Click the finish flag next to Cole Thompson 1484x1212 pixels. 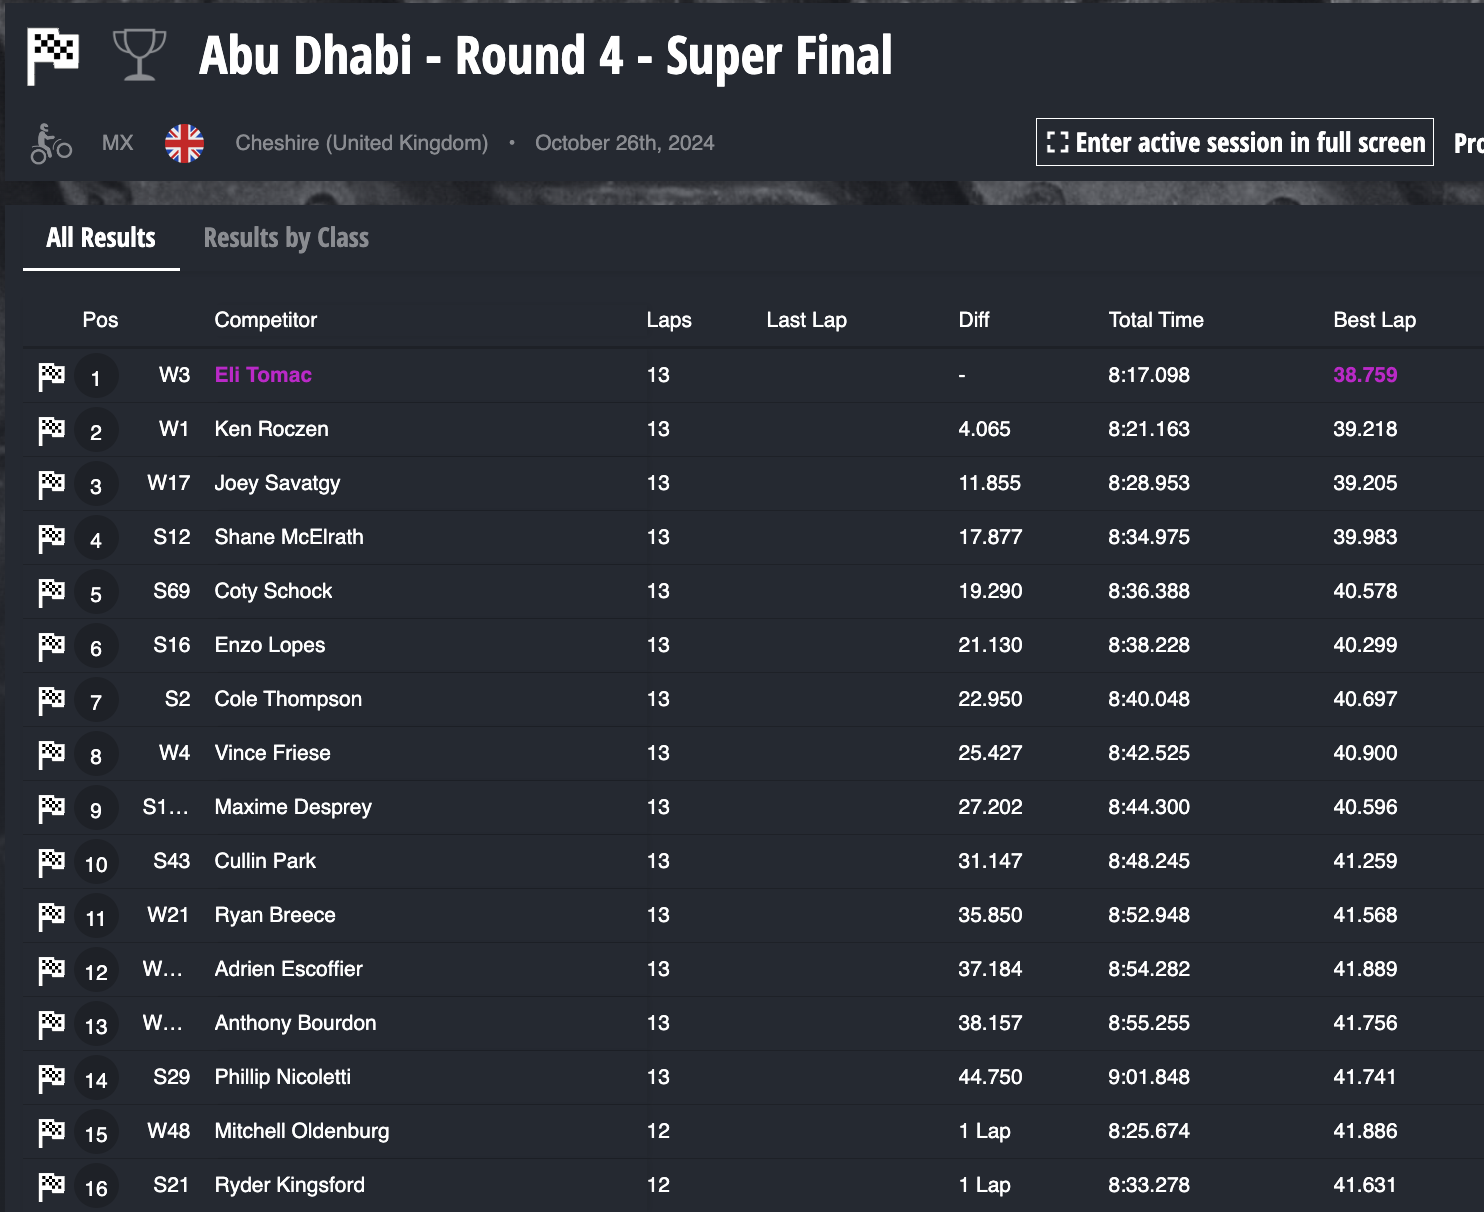coord(51,700)
